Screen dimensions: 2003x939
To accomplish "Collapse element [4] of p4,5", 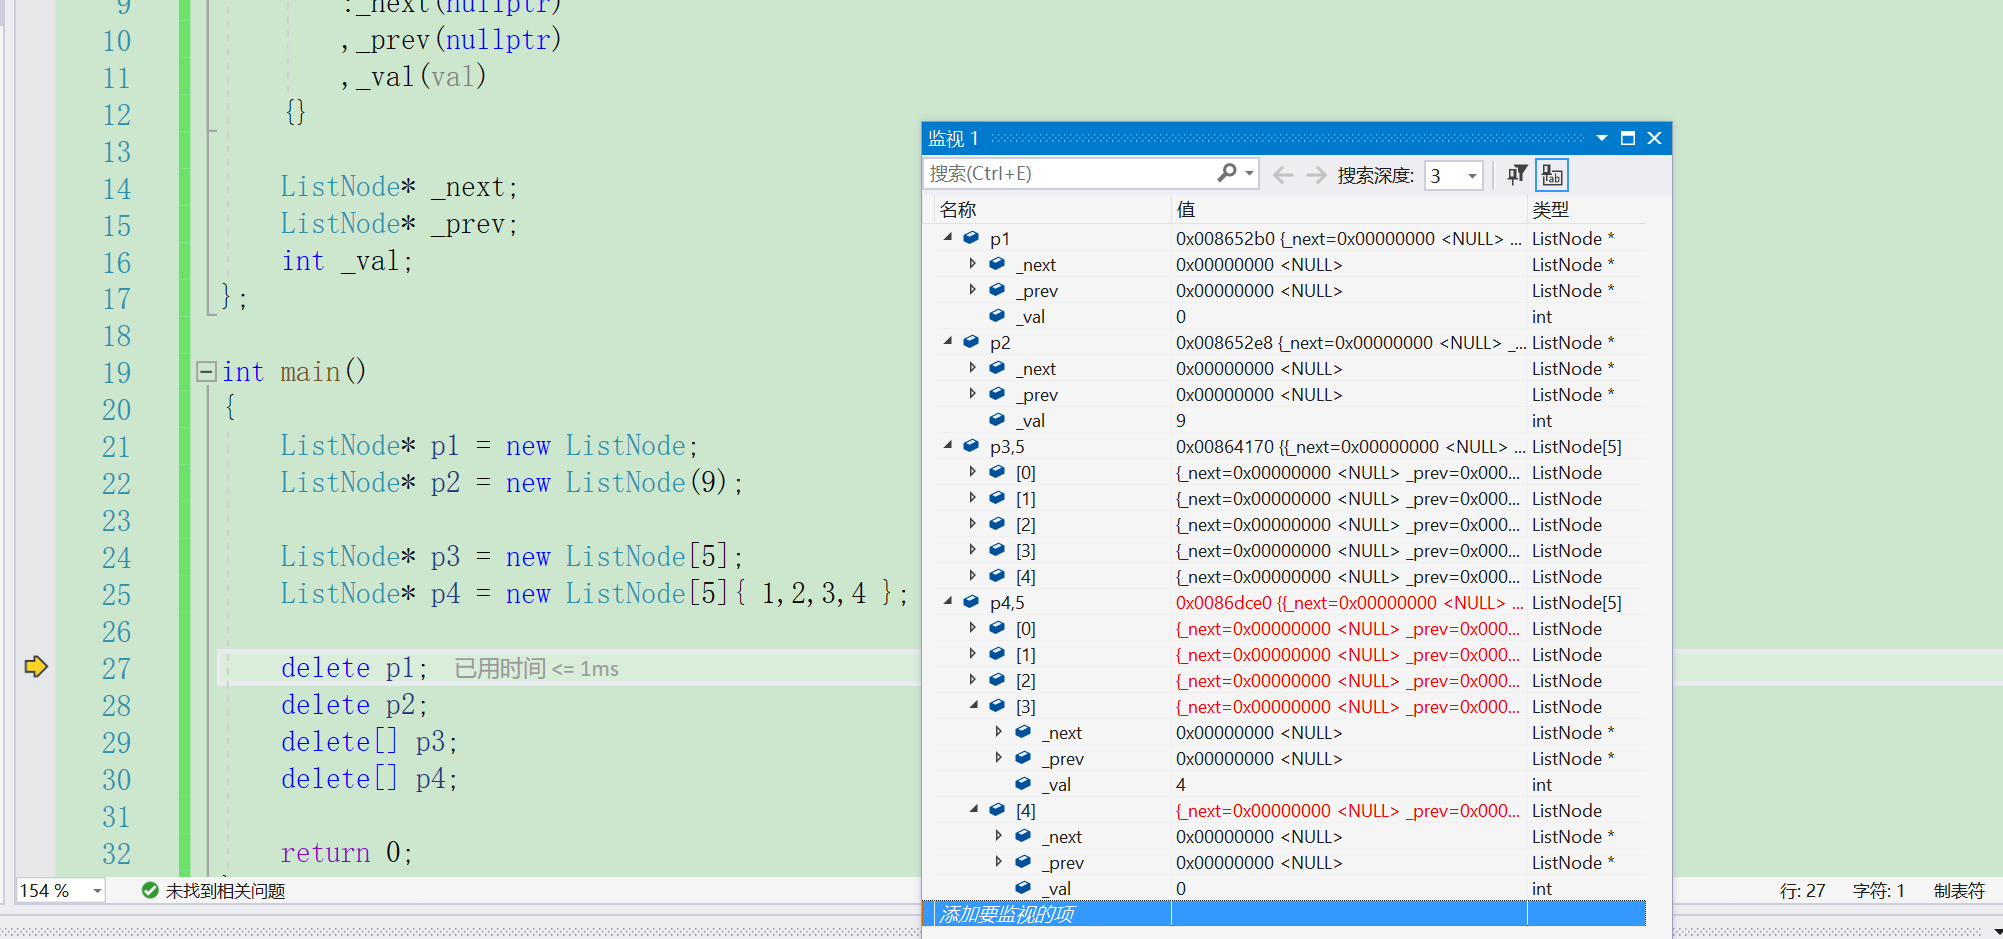I will [974, 810].
